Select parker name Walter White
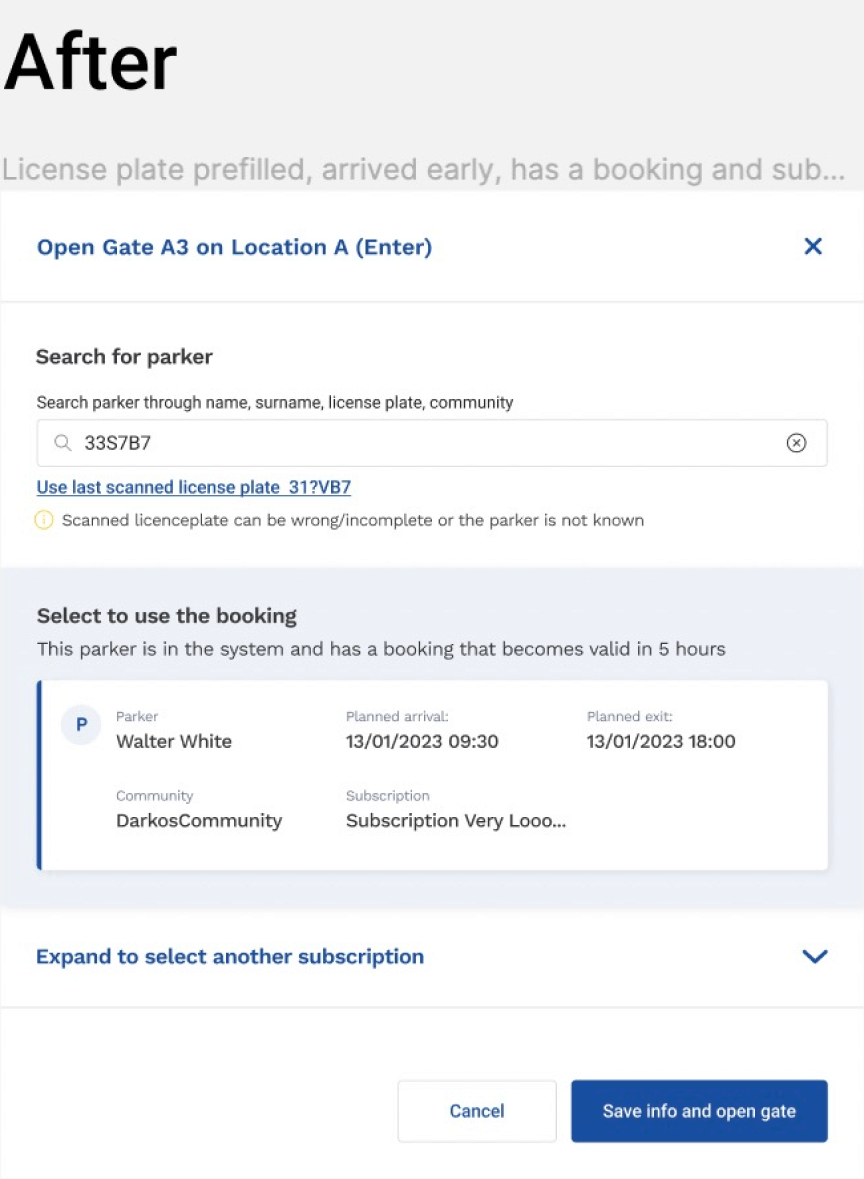This screenshot has height=1179, width=864. tap(174, 741)
